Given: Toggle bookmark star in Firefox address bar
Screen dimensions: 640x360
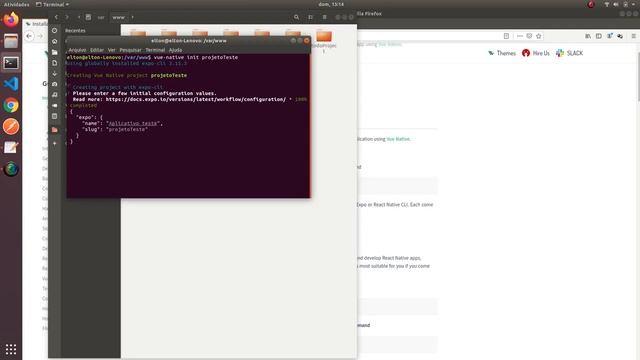Looking at the screenshot, I should (x=539, y=36).
